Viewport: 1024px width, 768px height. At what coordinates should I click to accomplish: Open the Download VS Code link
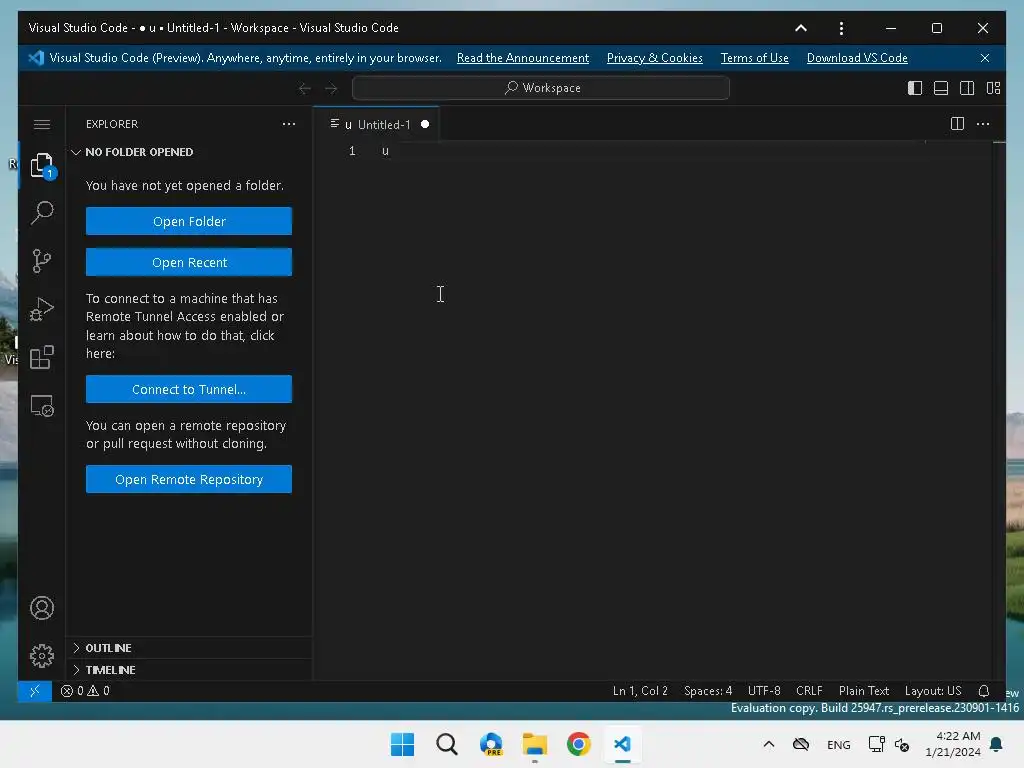click(x=857, y=58)
